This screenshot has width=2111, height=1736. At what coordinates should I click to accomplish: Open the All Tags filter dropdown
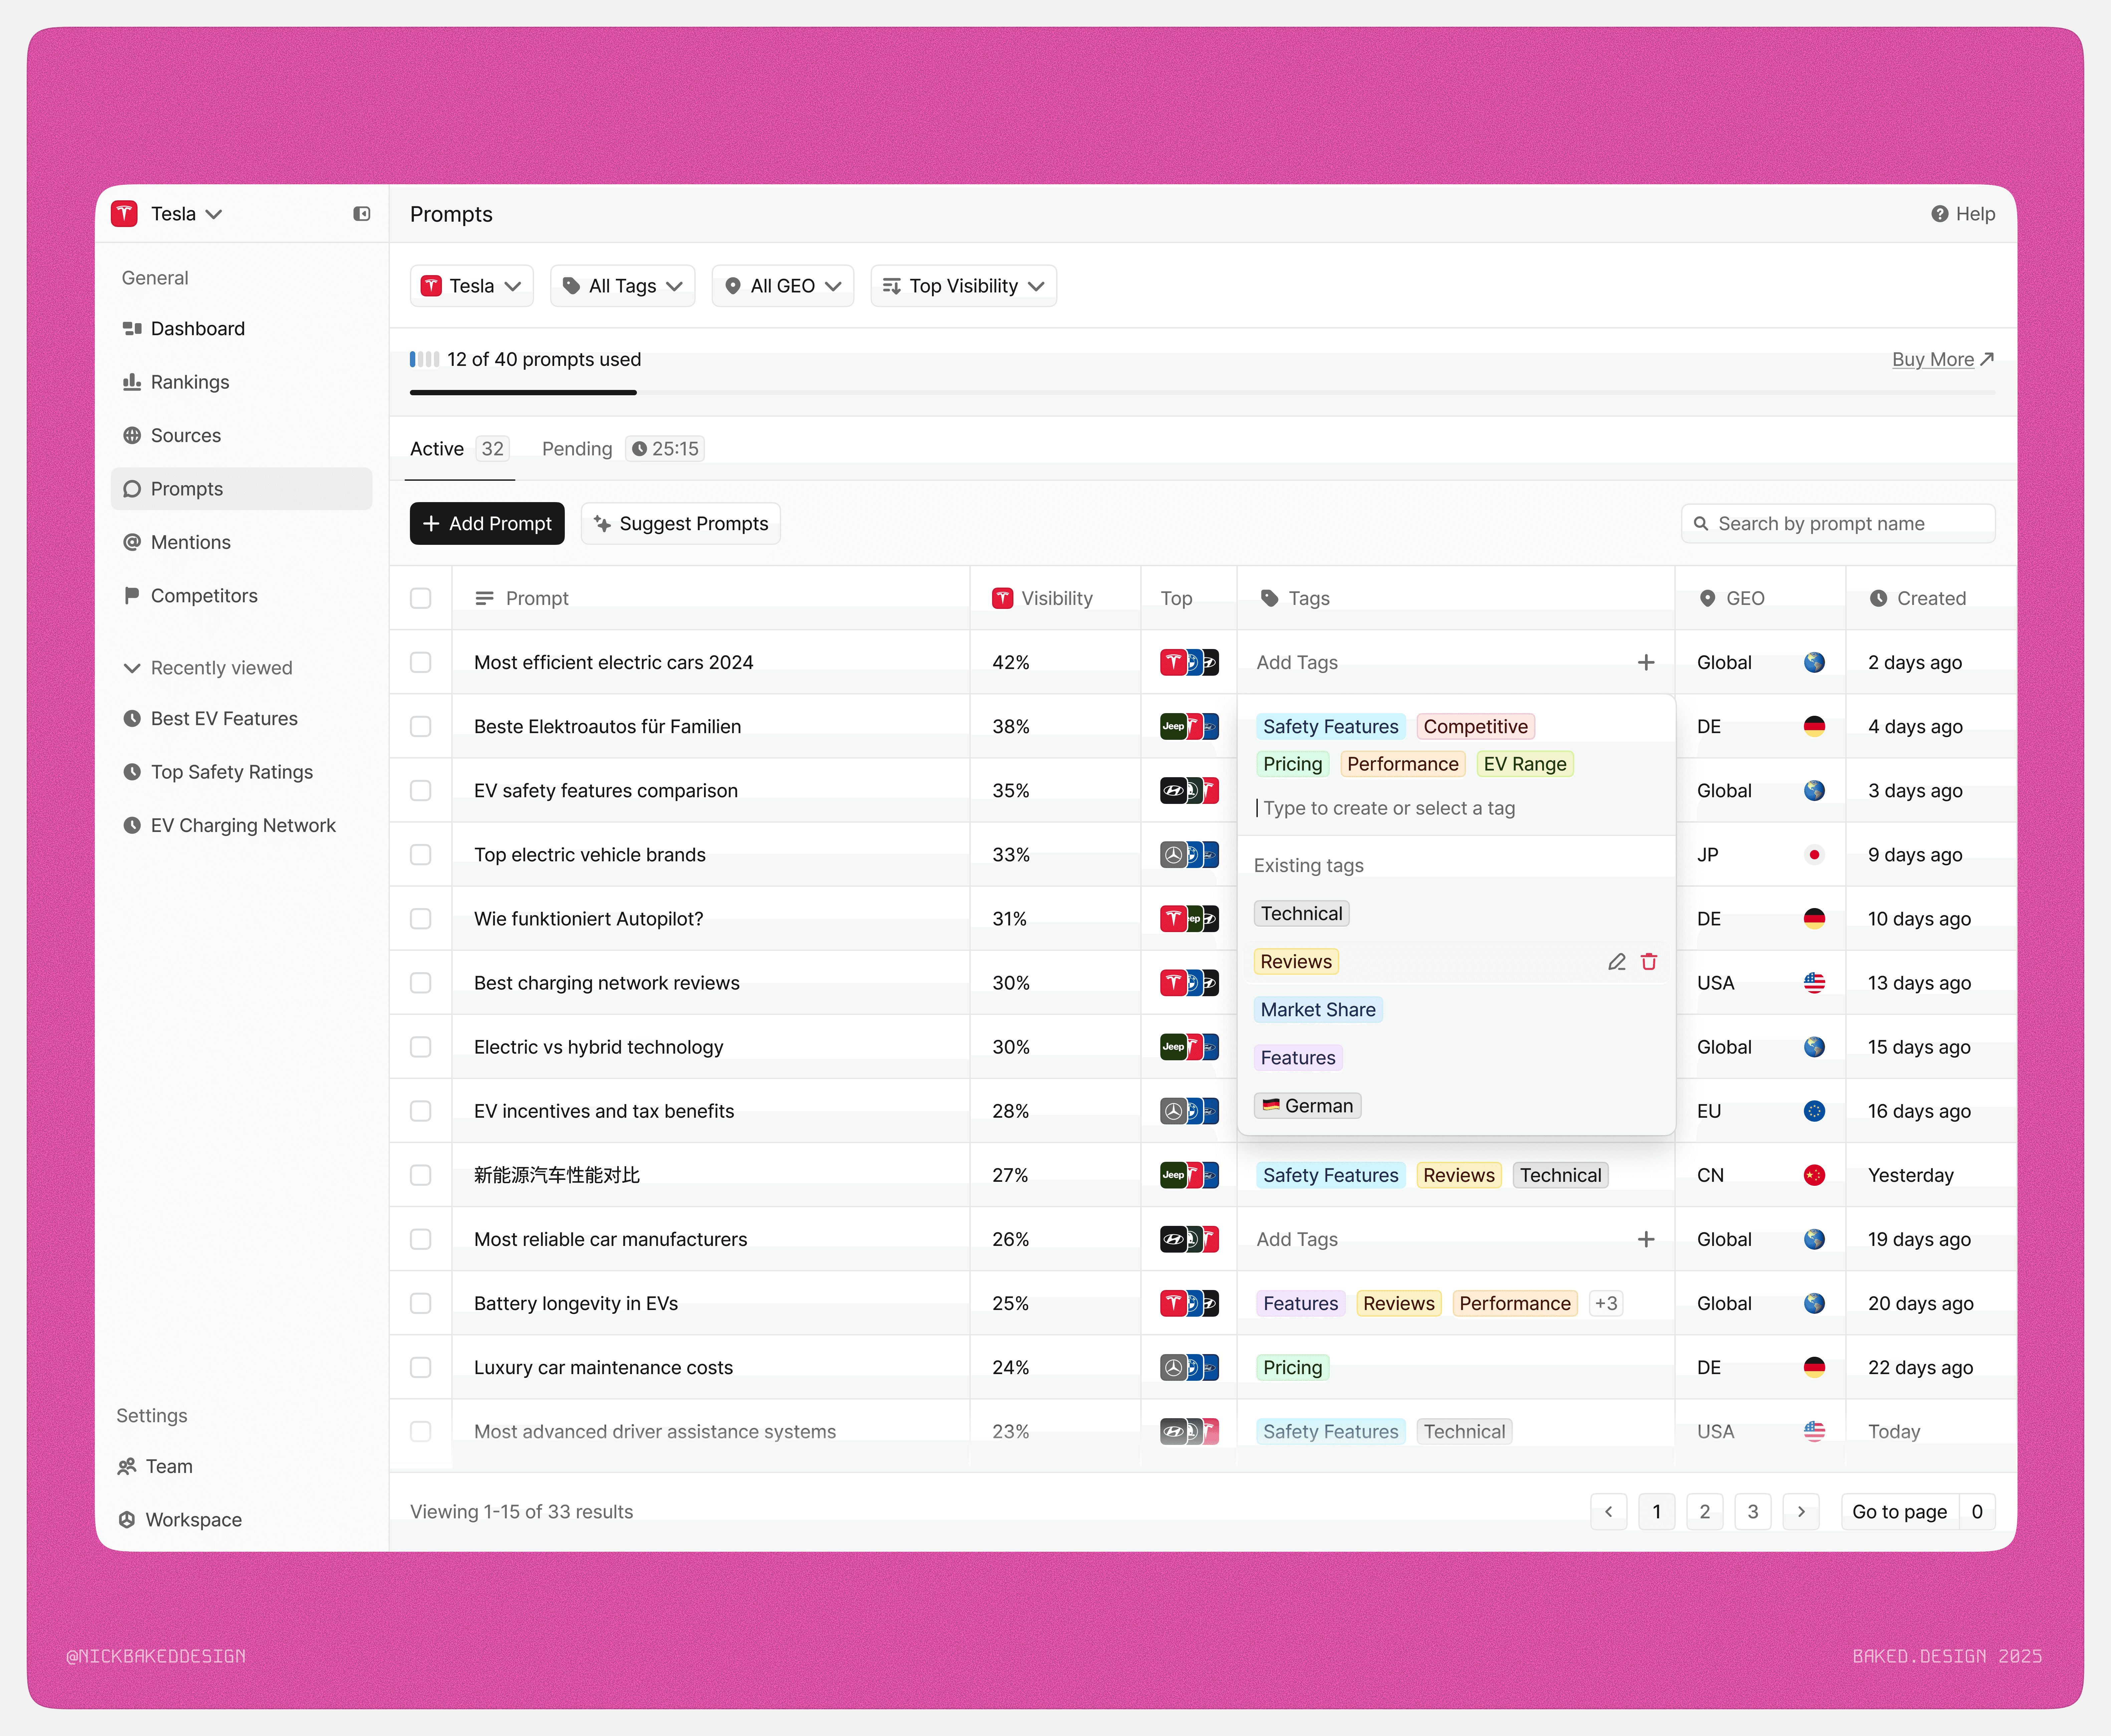(622, 286)
